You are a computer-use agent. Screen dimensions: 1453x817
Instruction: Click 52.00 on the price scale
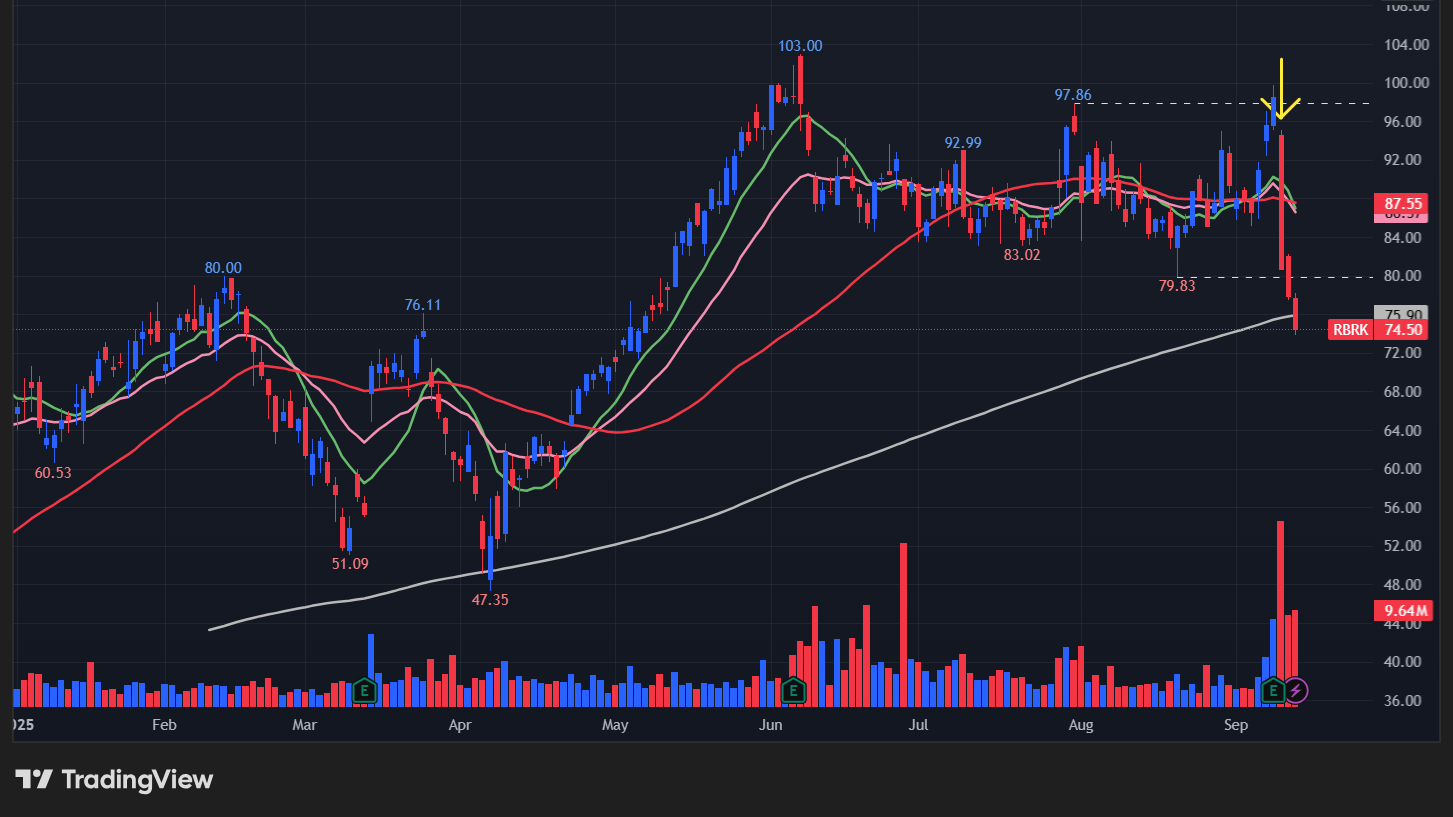coord(1405,546)
